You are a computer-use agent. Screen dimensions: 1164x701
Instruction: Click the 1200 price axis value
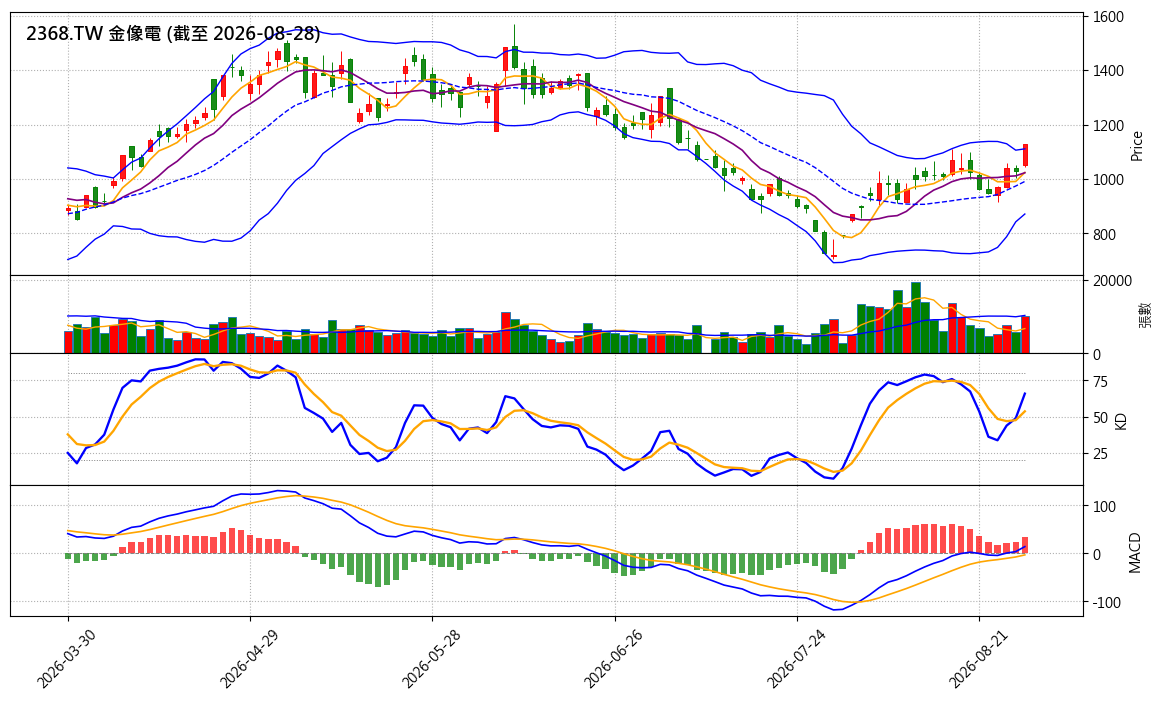click(x=1108, y=125)
